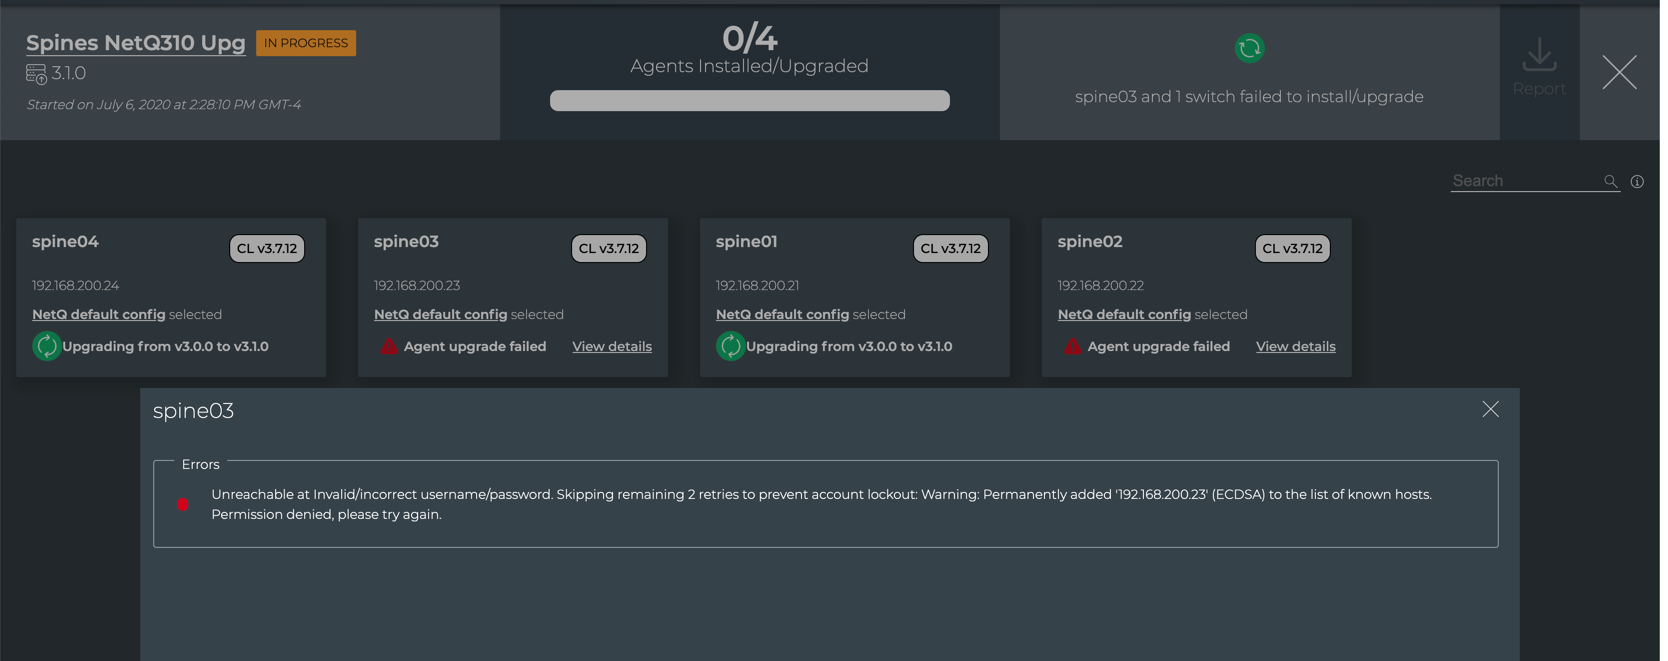Image resolution: width=1668 pixels, height=661 pixels.
Task: Click spine01 upgrading spinner icon
Action: [730, 346]
